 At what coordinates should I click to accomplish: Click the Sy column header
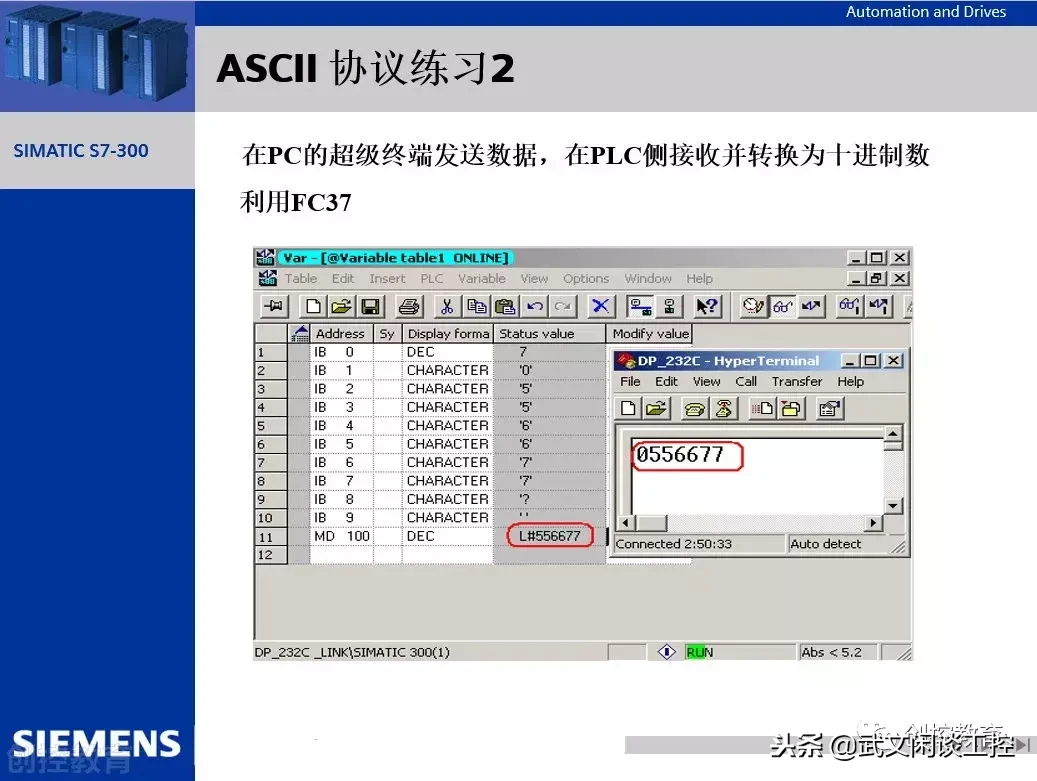388,333
